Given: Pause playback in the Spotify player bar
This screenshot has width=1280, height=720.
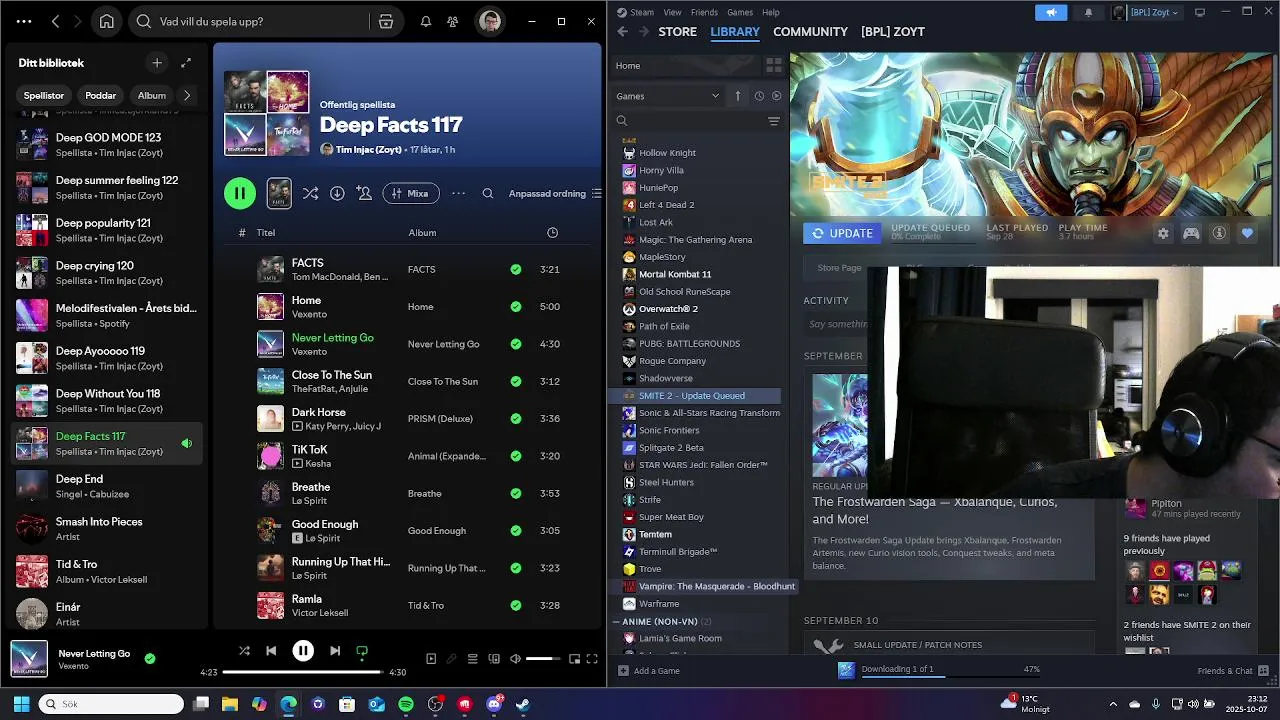Looking at the screenshot, I should coord(303,650).
